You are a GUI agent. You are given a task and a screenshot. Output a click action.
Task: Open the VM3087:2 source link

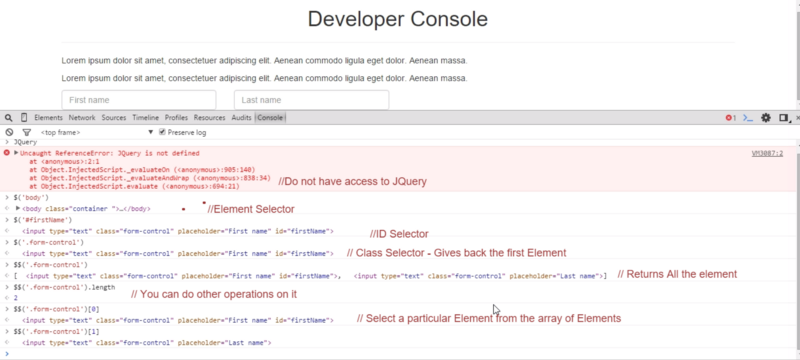[x=767, y=153]
